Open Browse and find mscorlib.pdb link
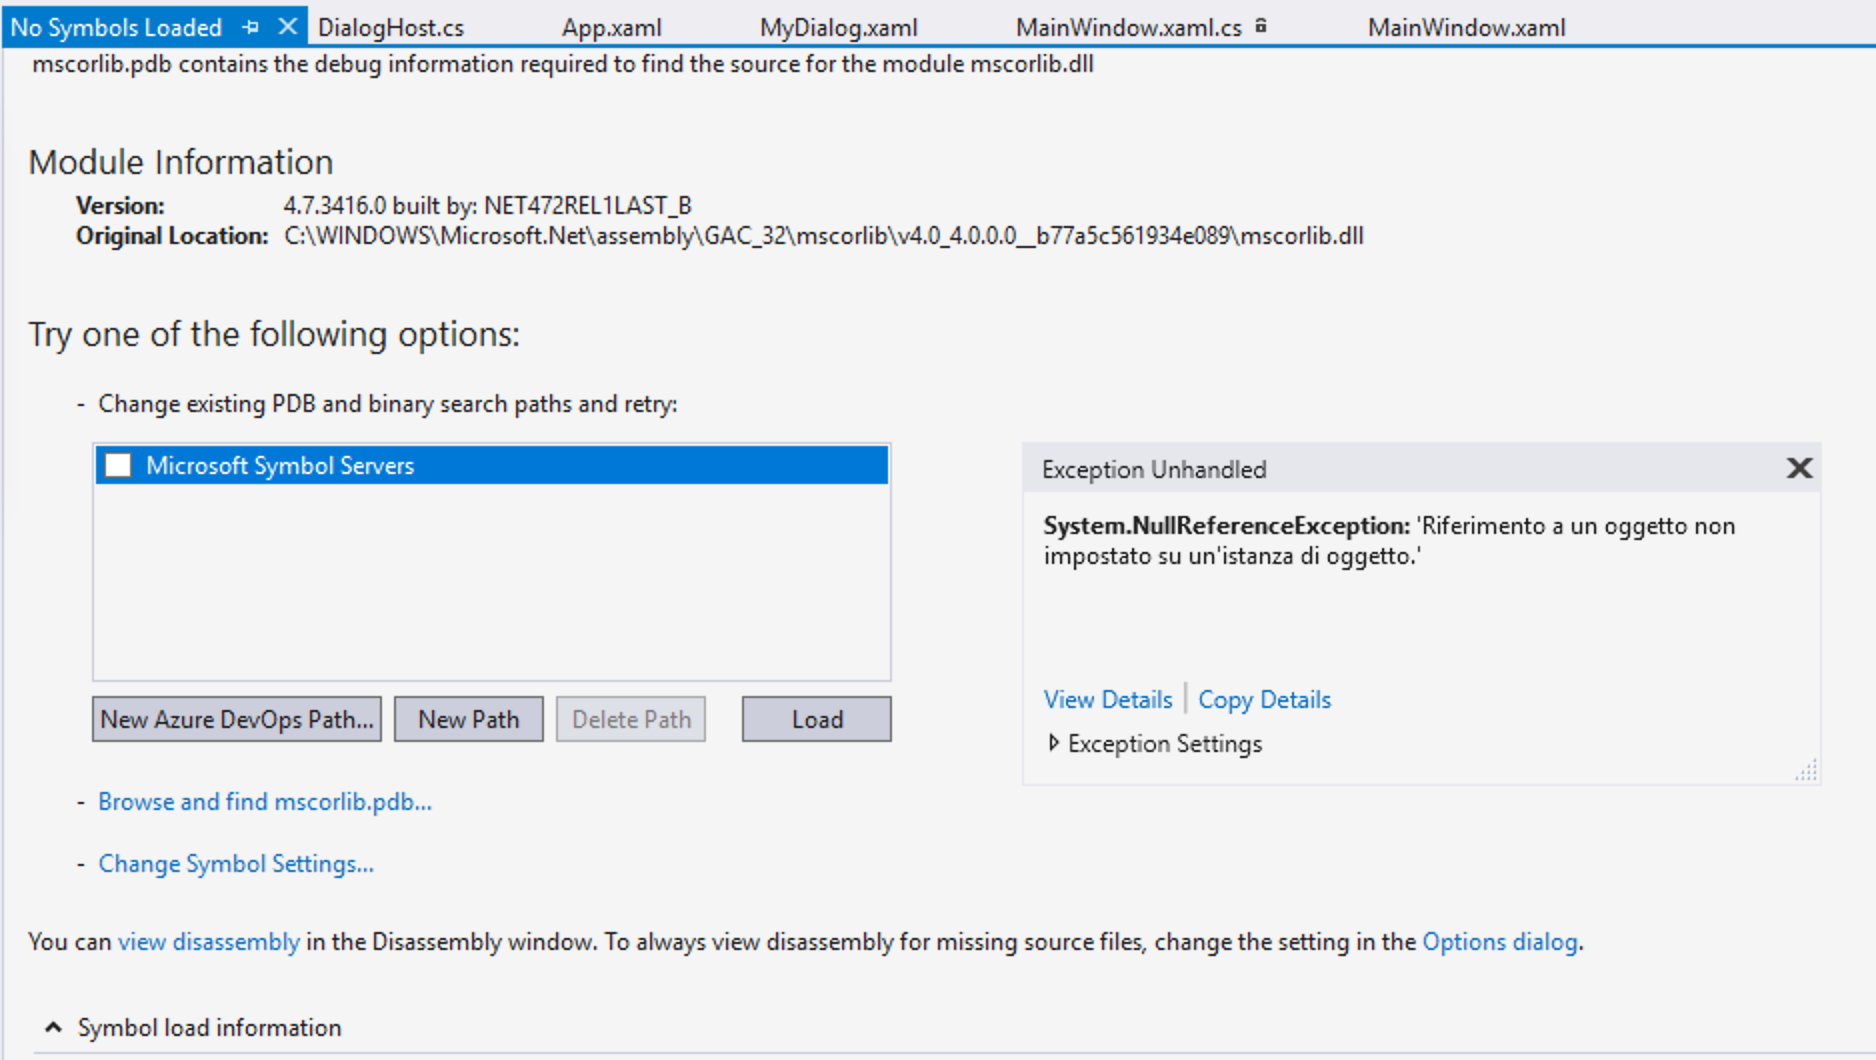1876x1060 pixels. point(264,801)
